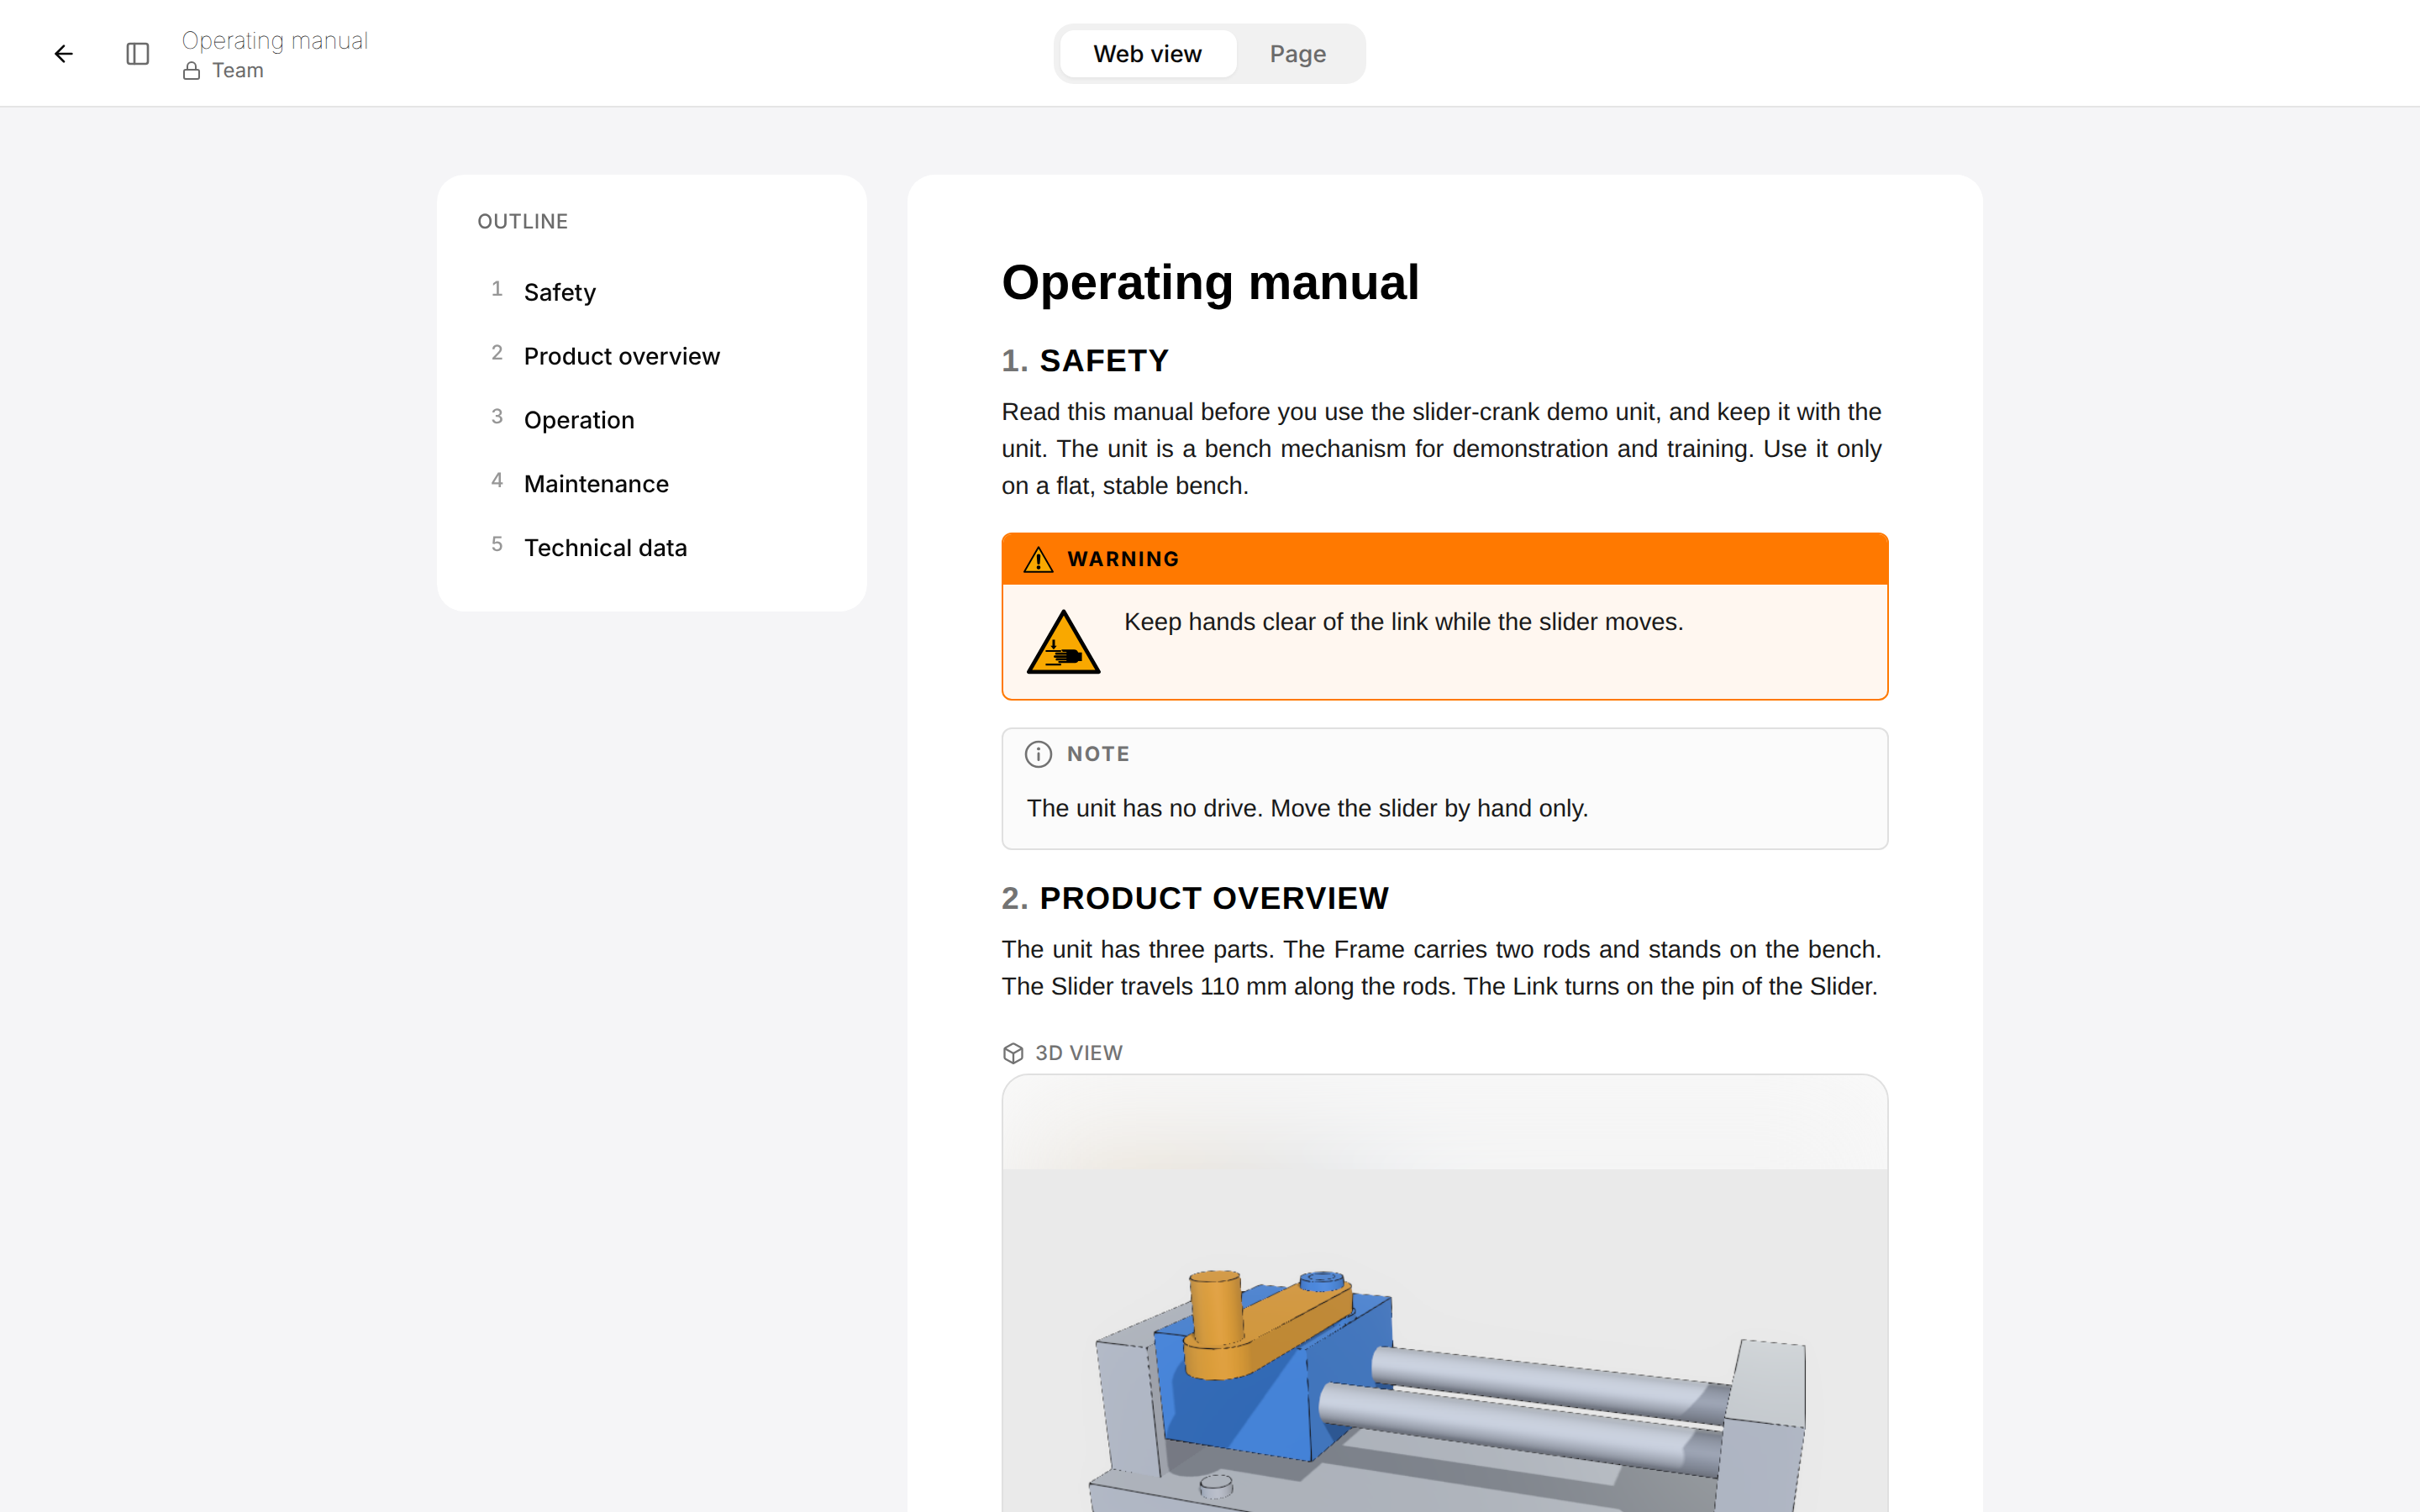
Task: Click the hand crush hazard pictogram
Action: click(x=1063, y=642)
